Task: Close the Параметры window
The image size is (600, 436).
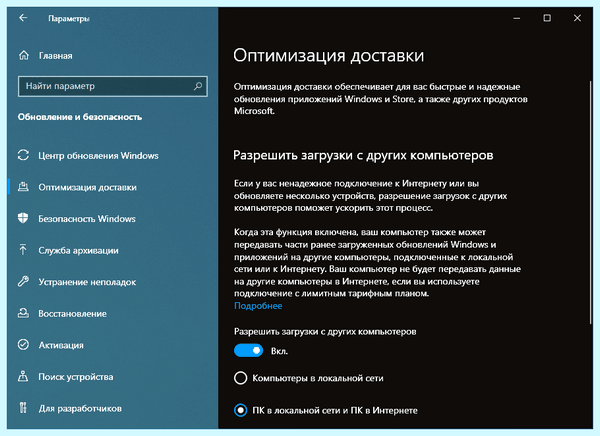Action: pyautogui.click(x=577, y=18)
